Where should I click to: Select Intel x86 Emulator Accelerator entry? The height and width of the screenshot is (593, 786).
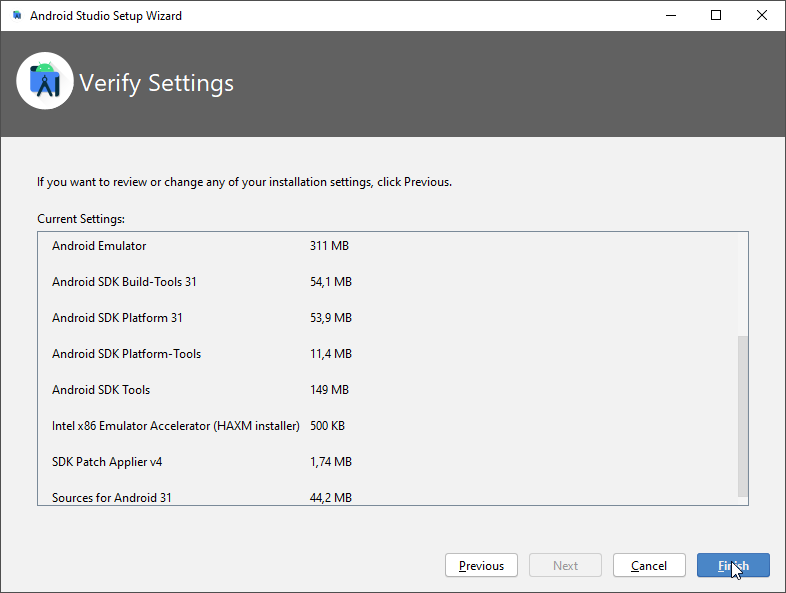click(x=175, y=426)
